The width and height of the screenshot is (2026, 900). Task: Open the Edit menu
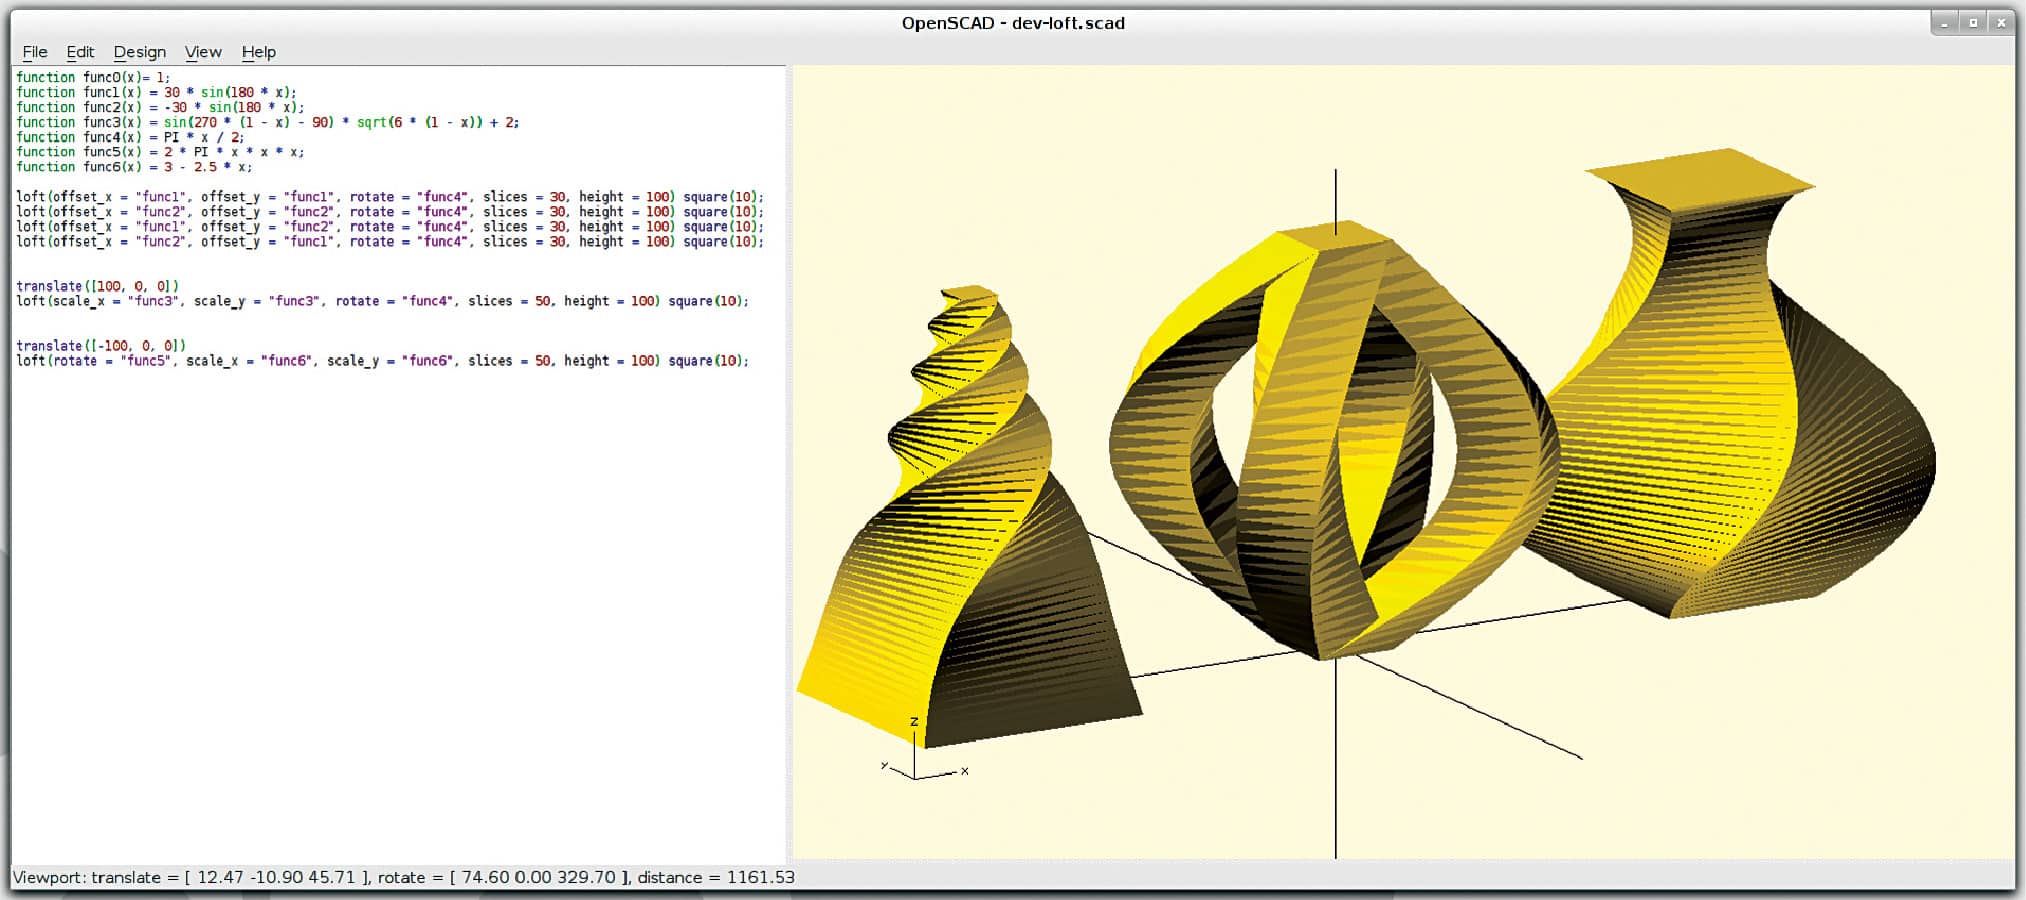pyautogui.click(x=80, y=52)
